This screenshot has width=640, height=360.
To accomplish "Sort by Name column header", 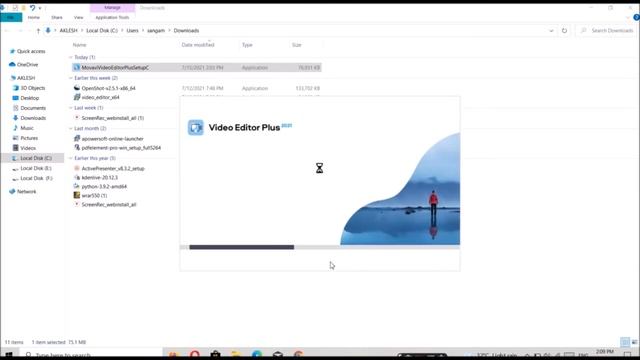I will pos(79,45).
